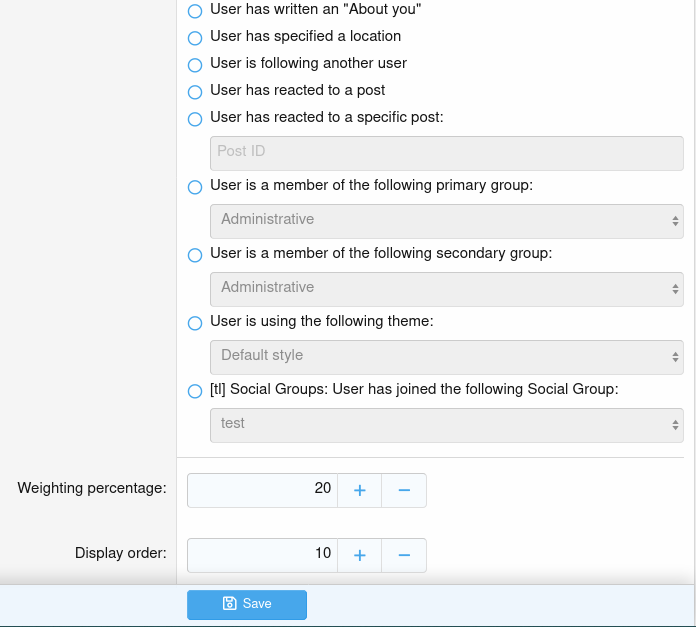The width and height of the screenshot is (696, 627).
Task: Select primary group membership radio option
Action: click(195, 187)
